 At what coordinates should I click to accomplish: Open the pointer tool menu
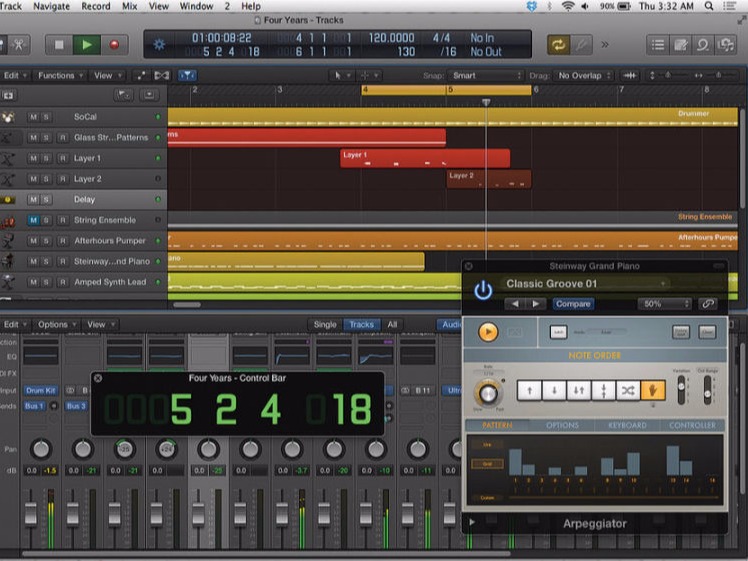(342, 75)
